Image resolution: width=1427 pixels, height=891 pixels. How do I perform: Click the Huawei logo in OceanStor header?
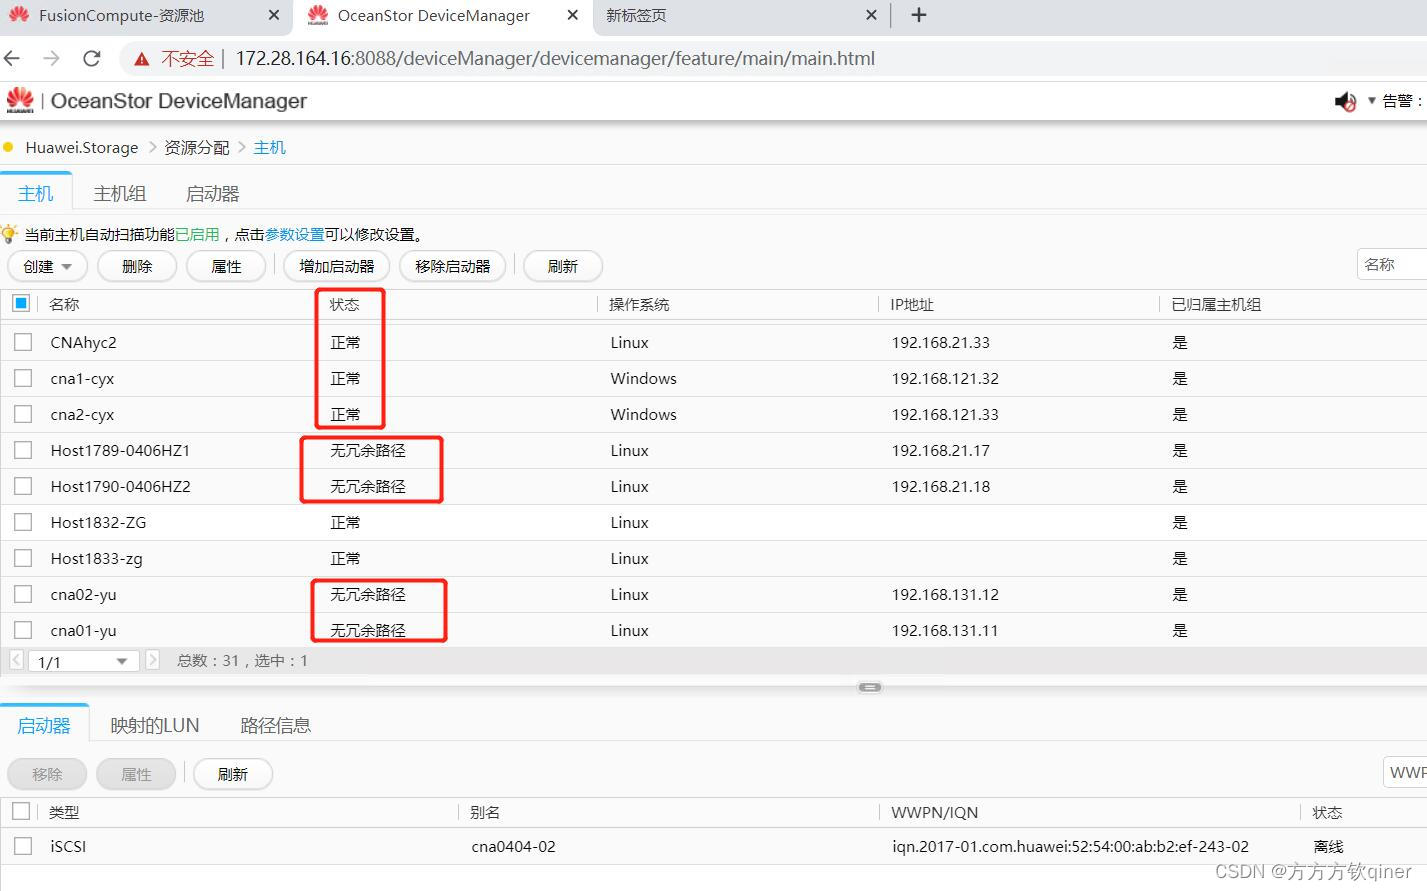(x=20, y=100)
